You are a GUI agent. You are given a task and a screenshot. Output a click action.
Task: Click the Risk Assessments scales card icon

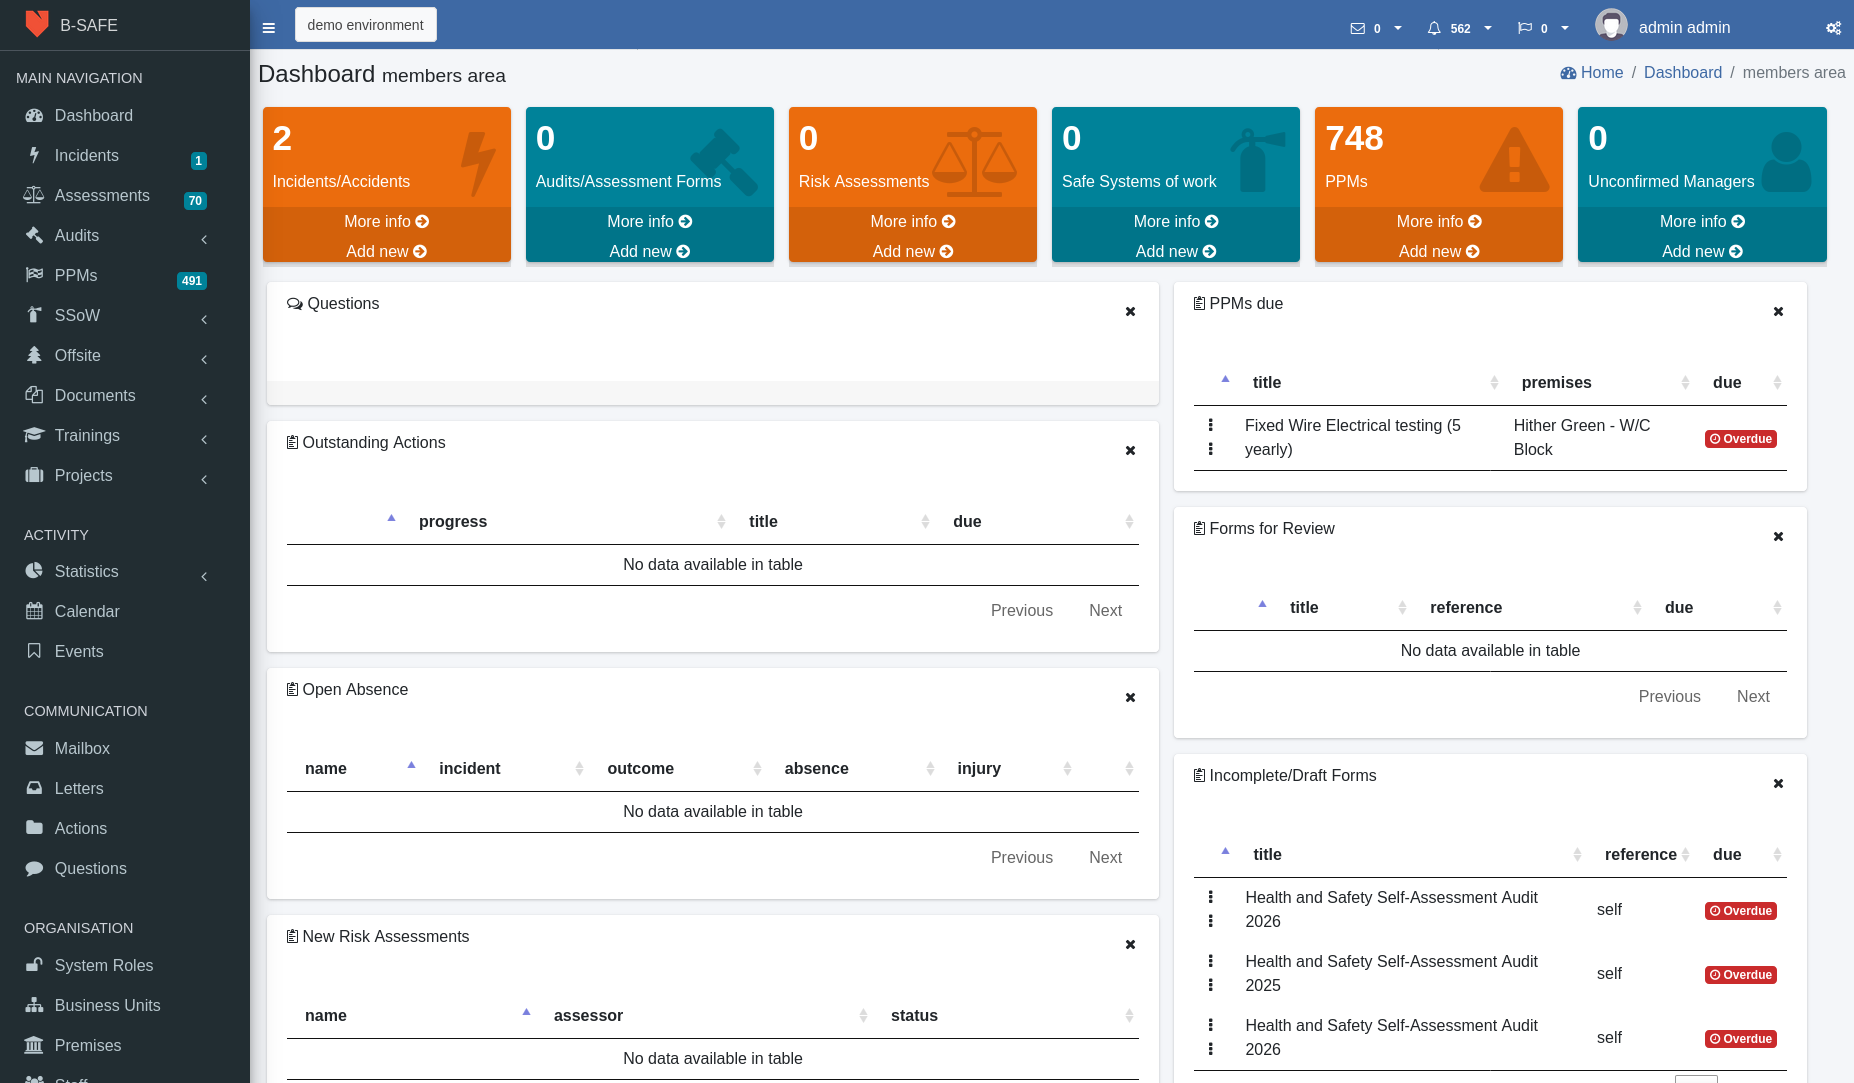[x=975, y=161]
